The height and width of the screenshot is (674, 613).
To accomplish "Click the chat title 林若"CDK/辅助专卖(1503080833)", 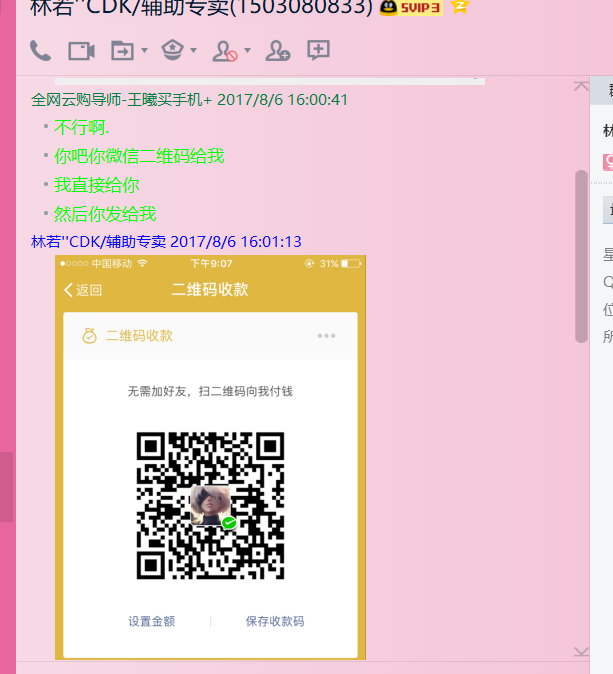I will tap(201, 8).
